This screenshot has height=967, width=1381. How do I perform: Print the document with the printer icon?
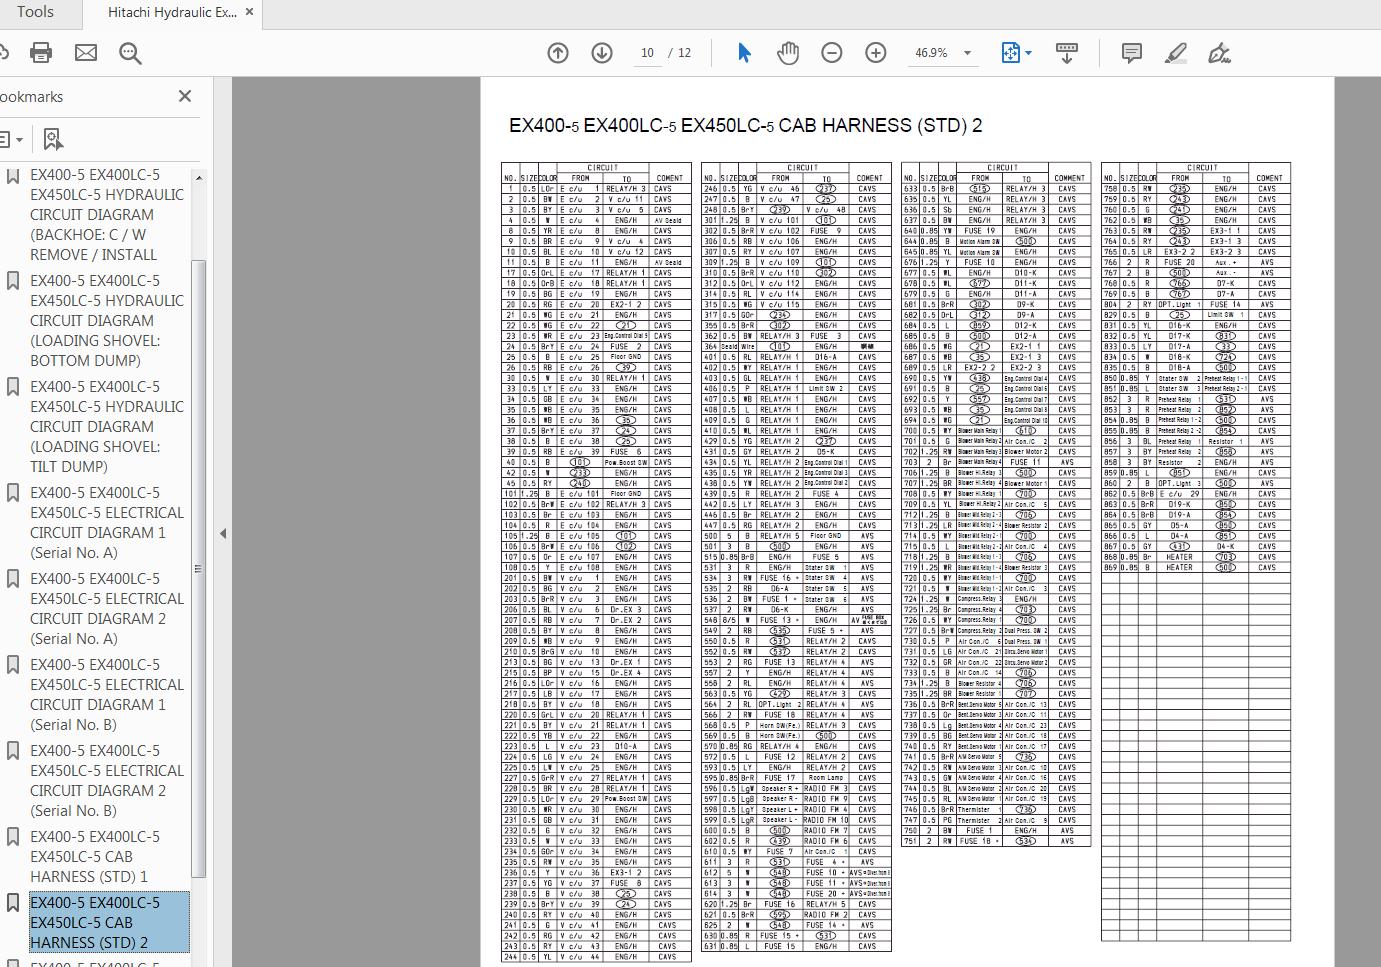(x=41, y=53)
